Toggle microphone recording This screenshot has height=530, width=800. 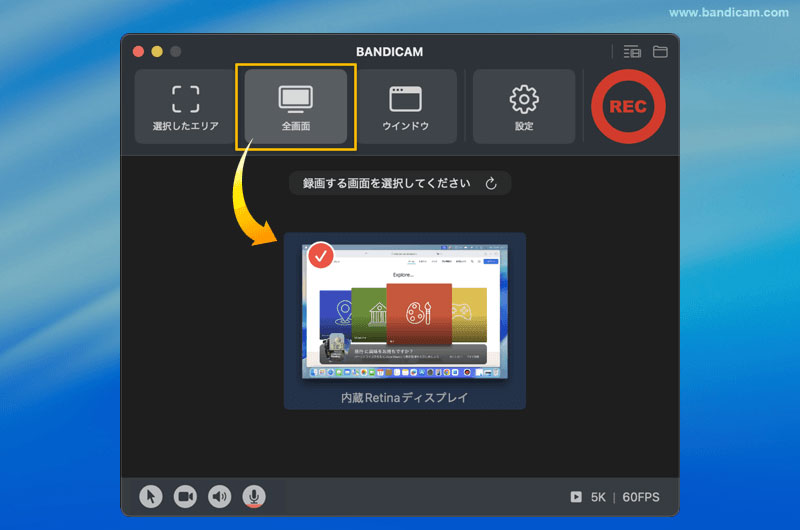click(254, 496)
